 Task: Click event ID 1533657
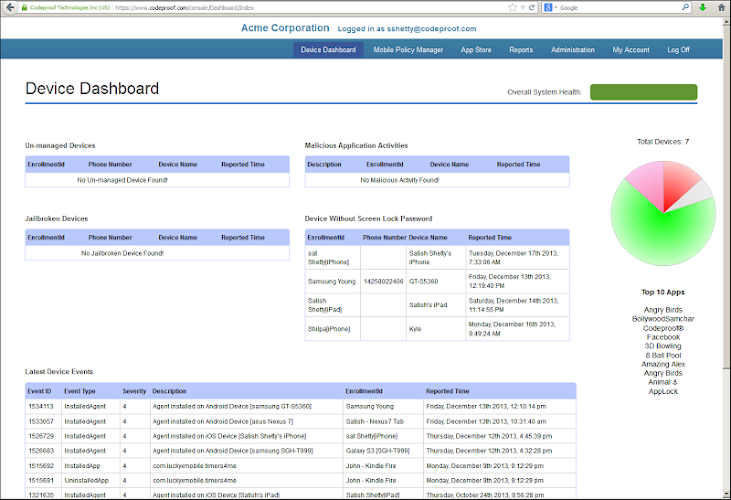click(41, 421)
